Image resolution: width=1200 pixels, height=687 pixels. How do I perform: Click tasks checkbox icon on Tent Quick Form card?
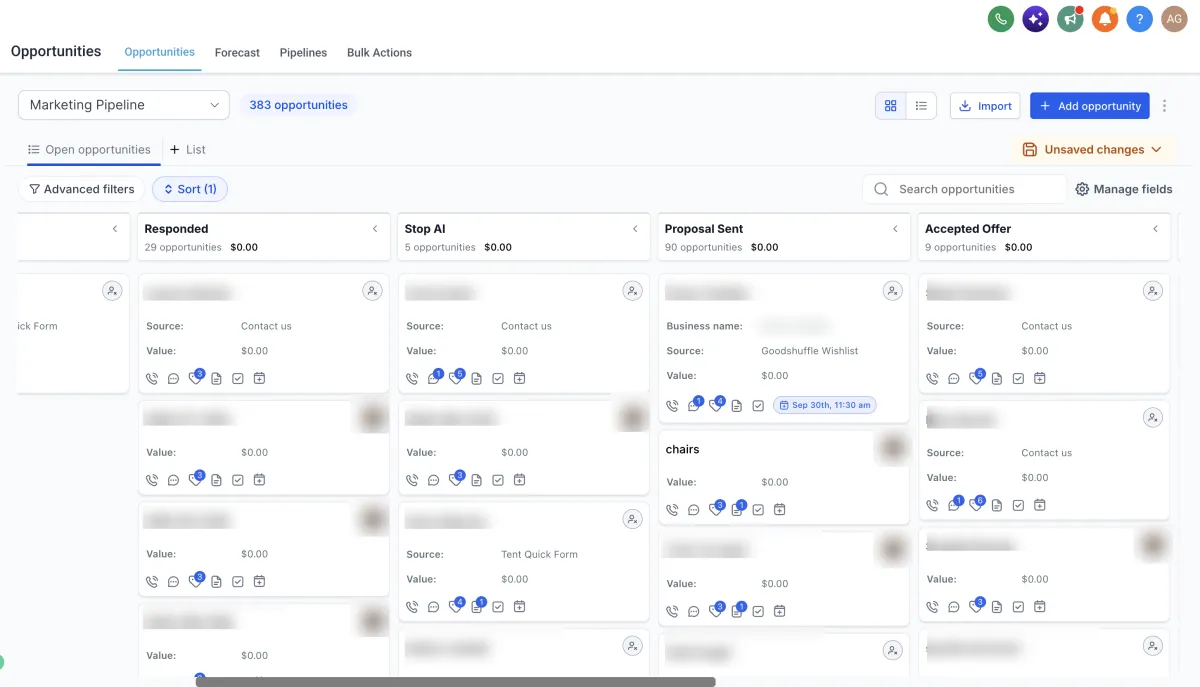498,606
